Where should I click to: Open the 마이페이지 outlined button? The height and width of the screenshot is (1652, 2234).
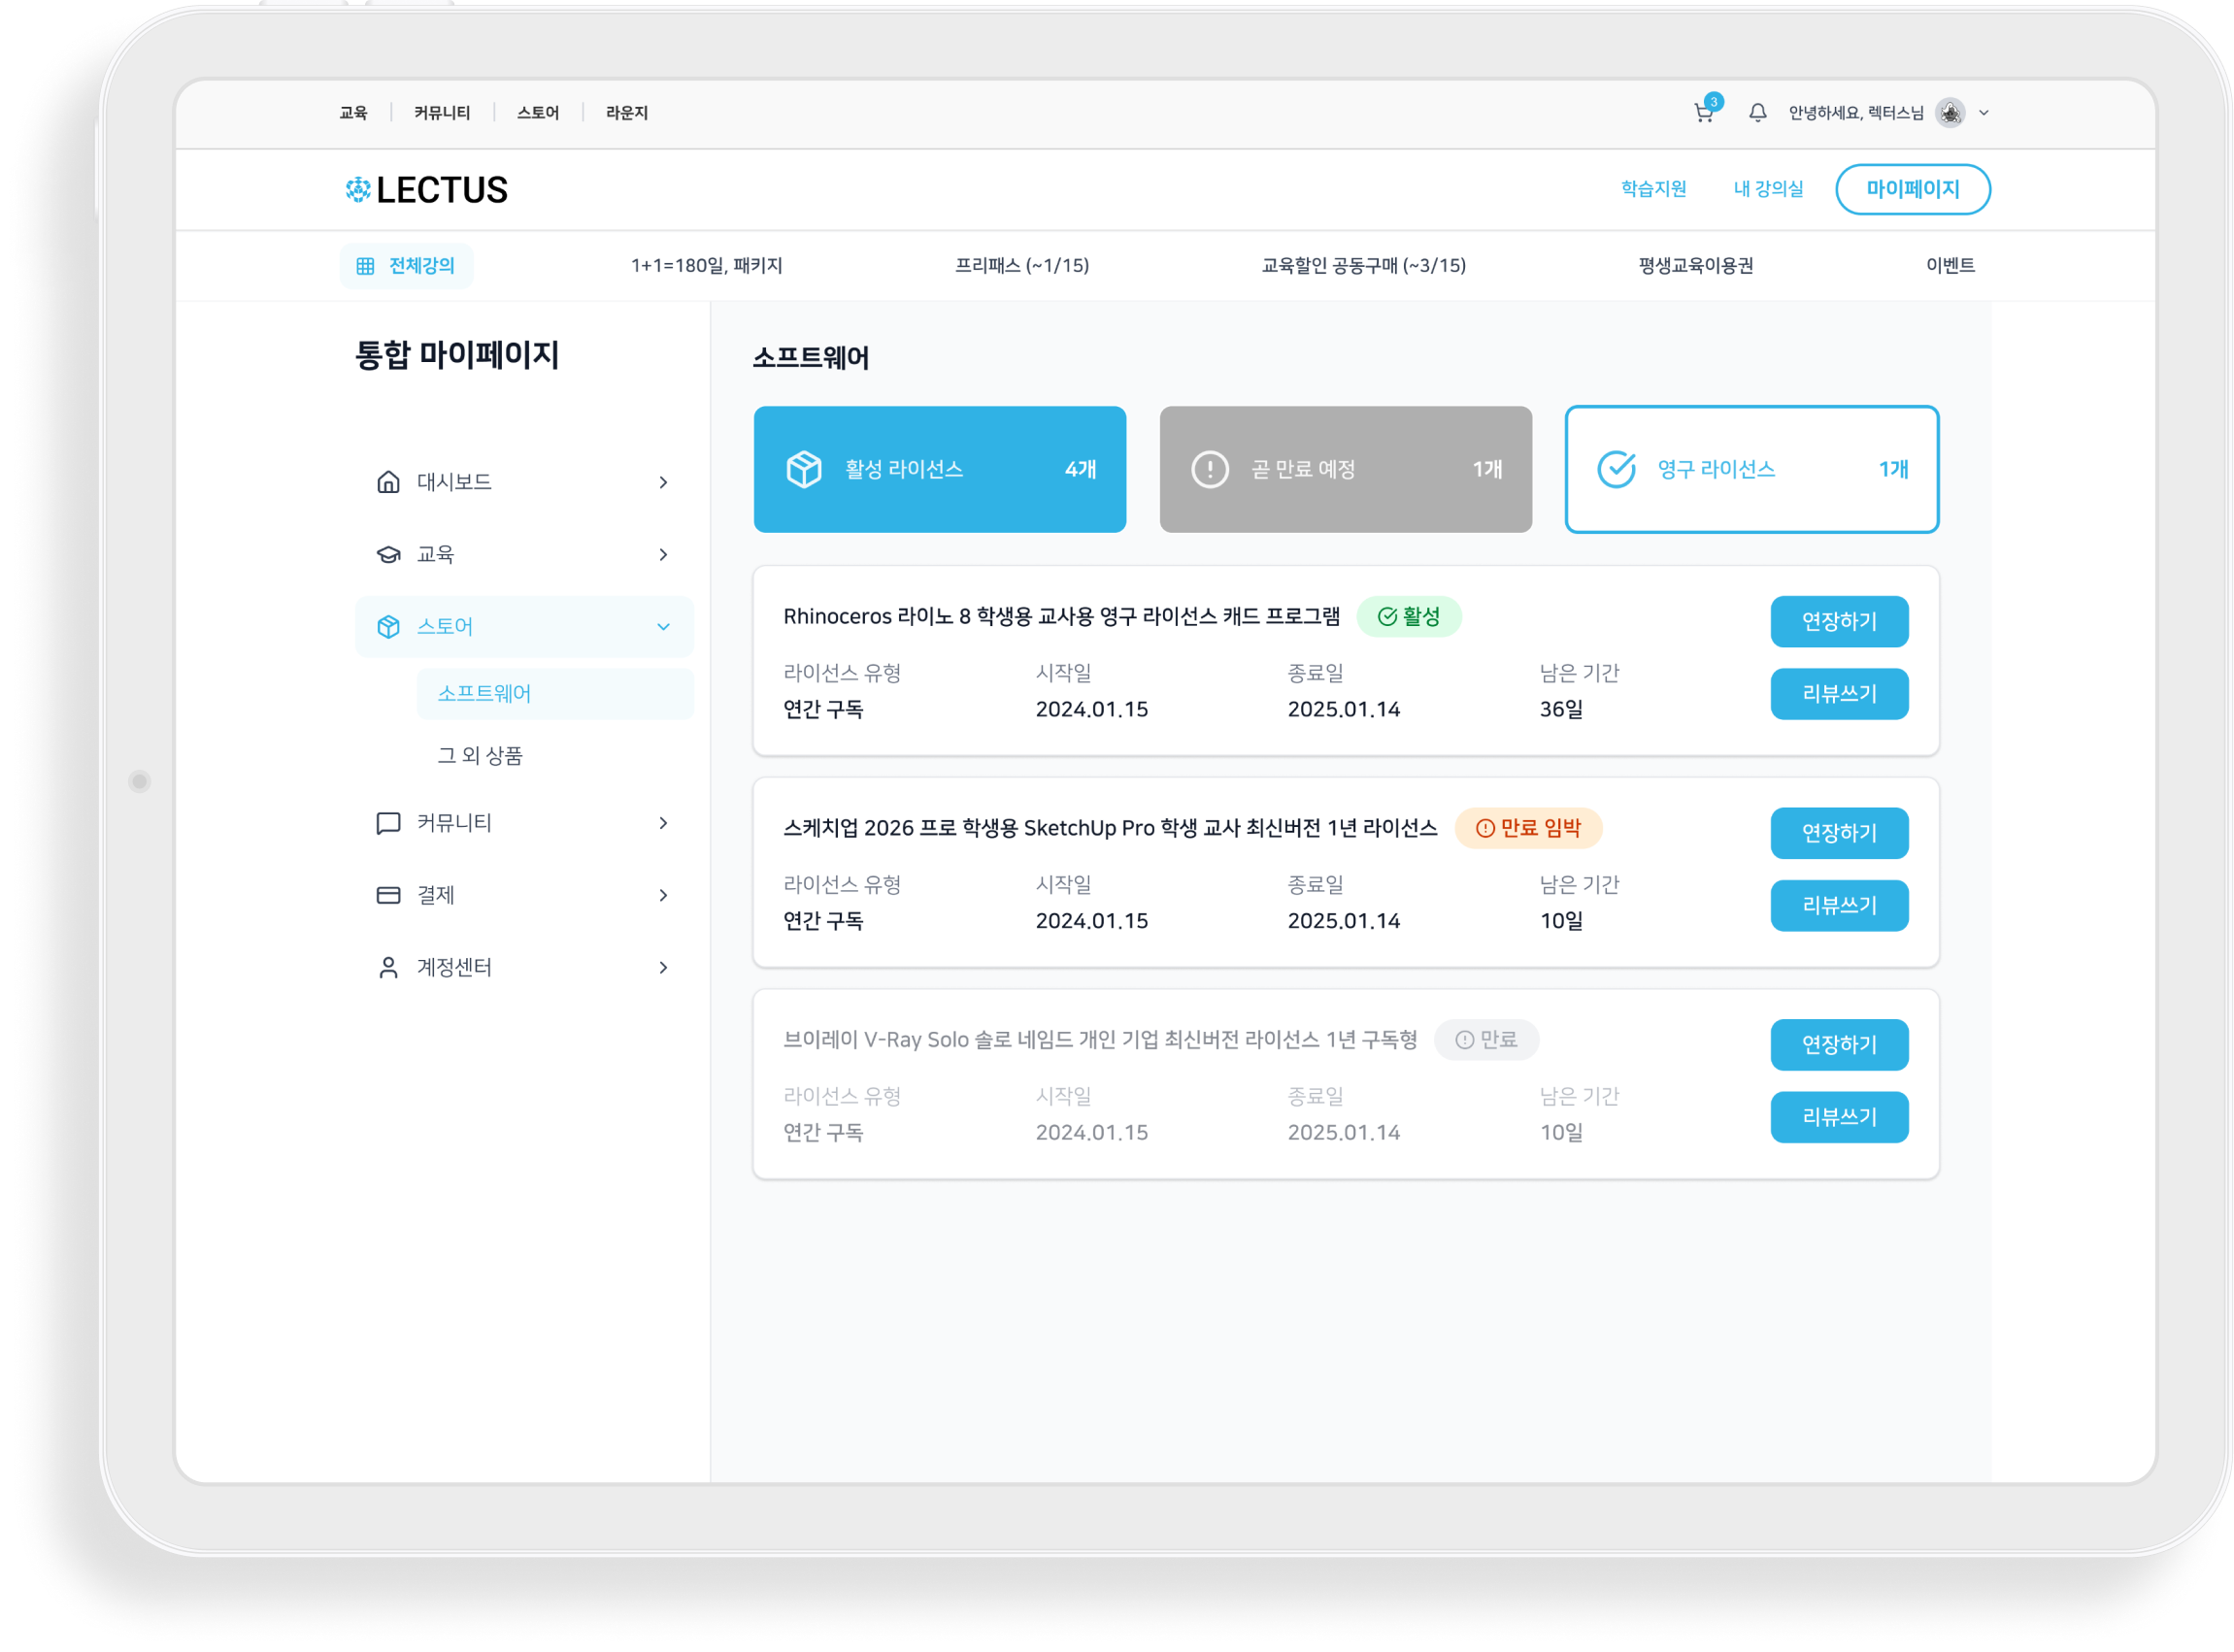(1912, 189)
